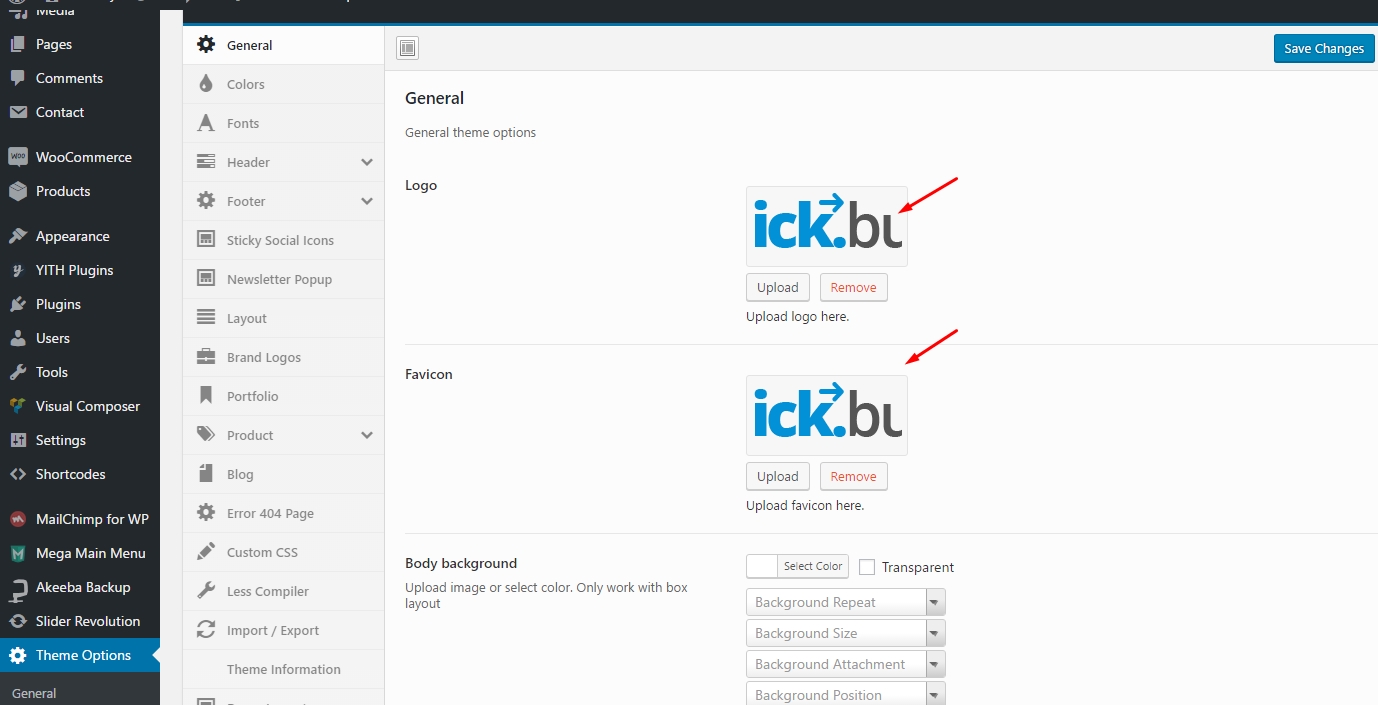This screenshot has height=705, width=1378.
Task: Open the Newsletter Popup section
Action: (x=284, y=279)
